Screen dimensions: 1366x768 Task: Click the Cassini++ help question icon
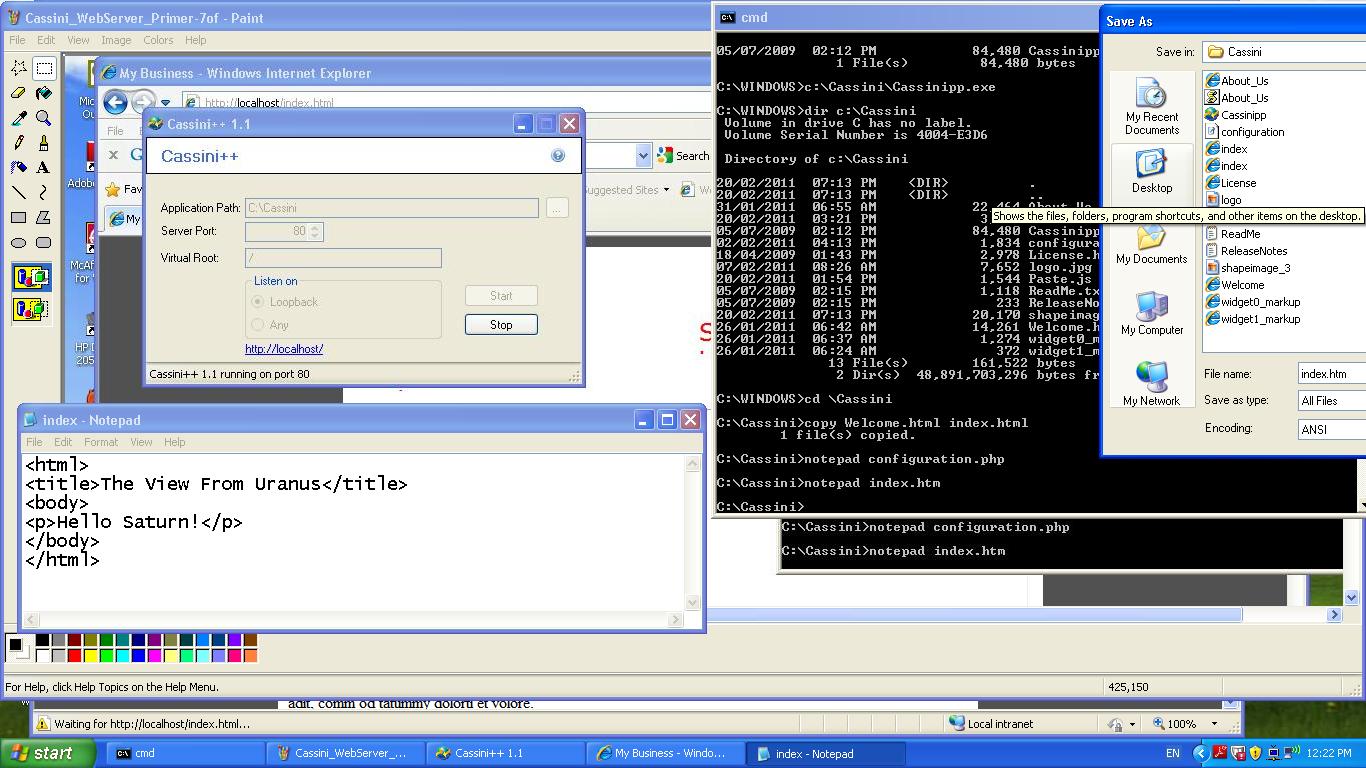point(558,156)
